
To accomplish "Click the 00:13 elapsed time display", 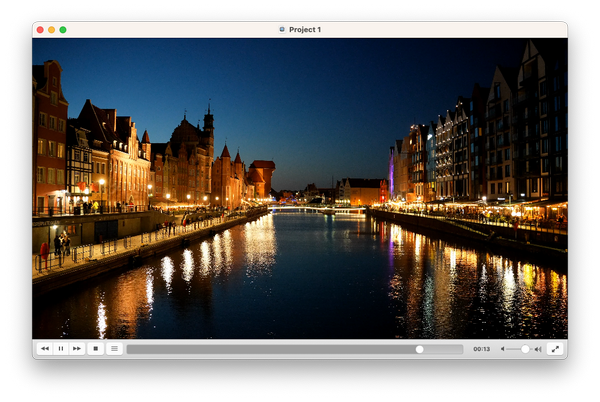I will [481, 349].
